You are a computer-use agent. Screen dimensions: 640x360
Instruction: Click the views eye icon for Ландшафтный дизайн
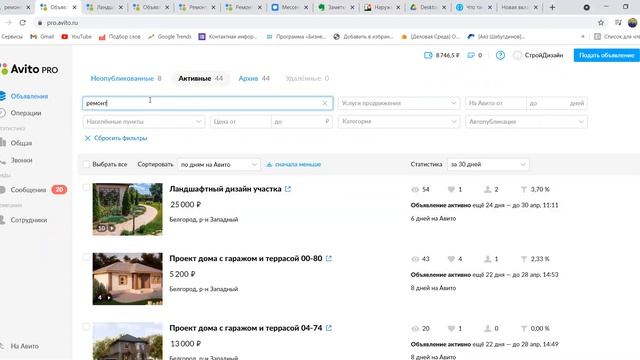[415, 189]
